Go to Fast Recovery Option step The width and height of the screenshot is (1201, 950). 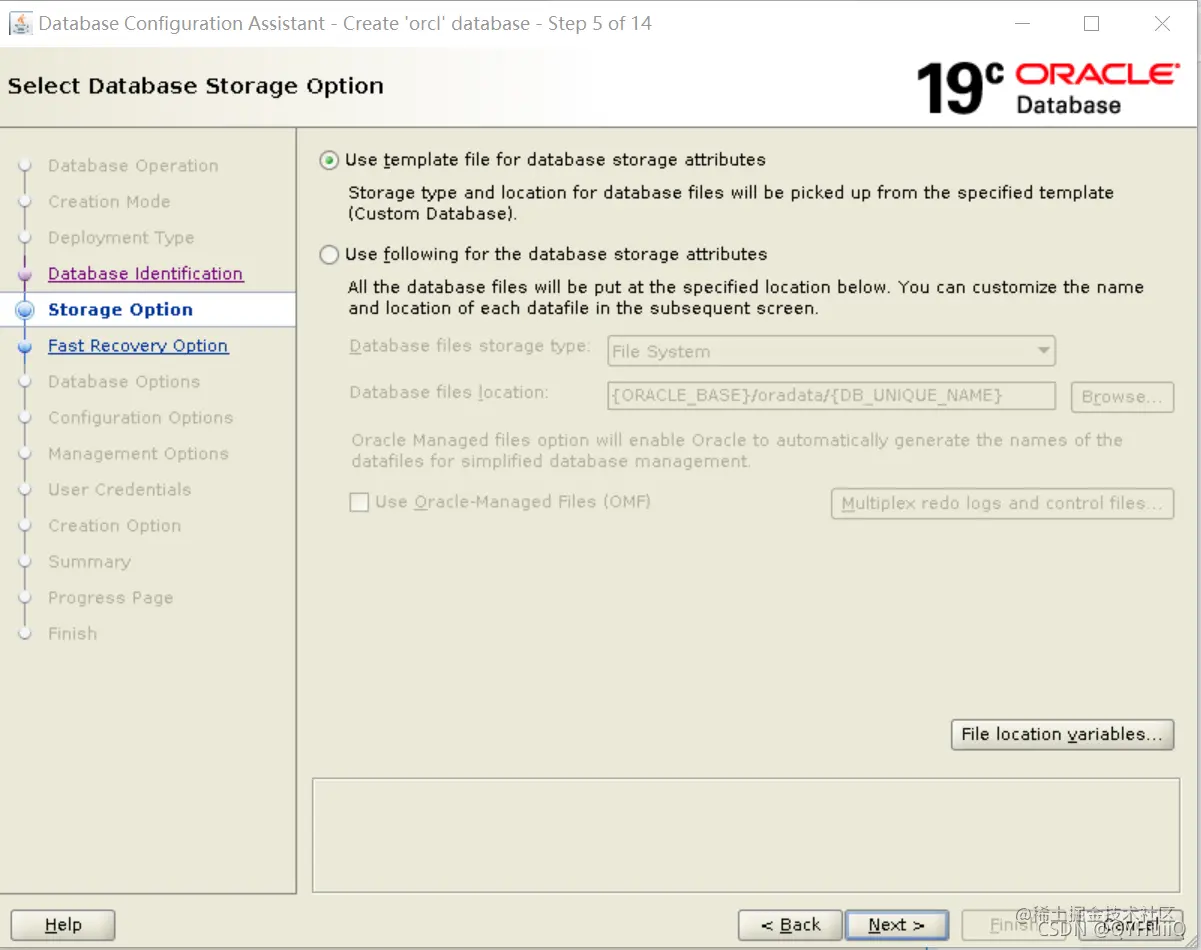(138, 345)
